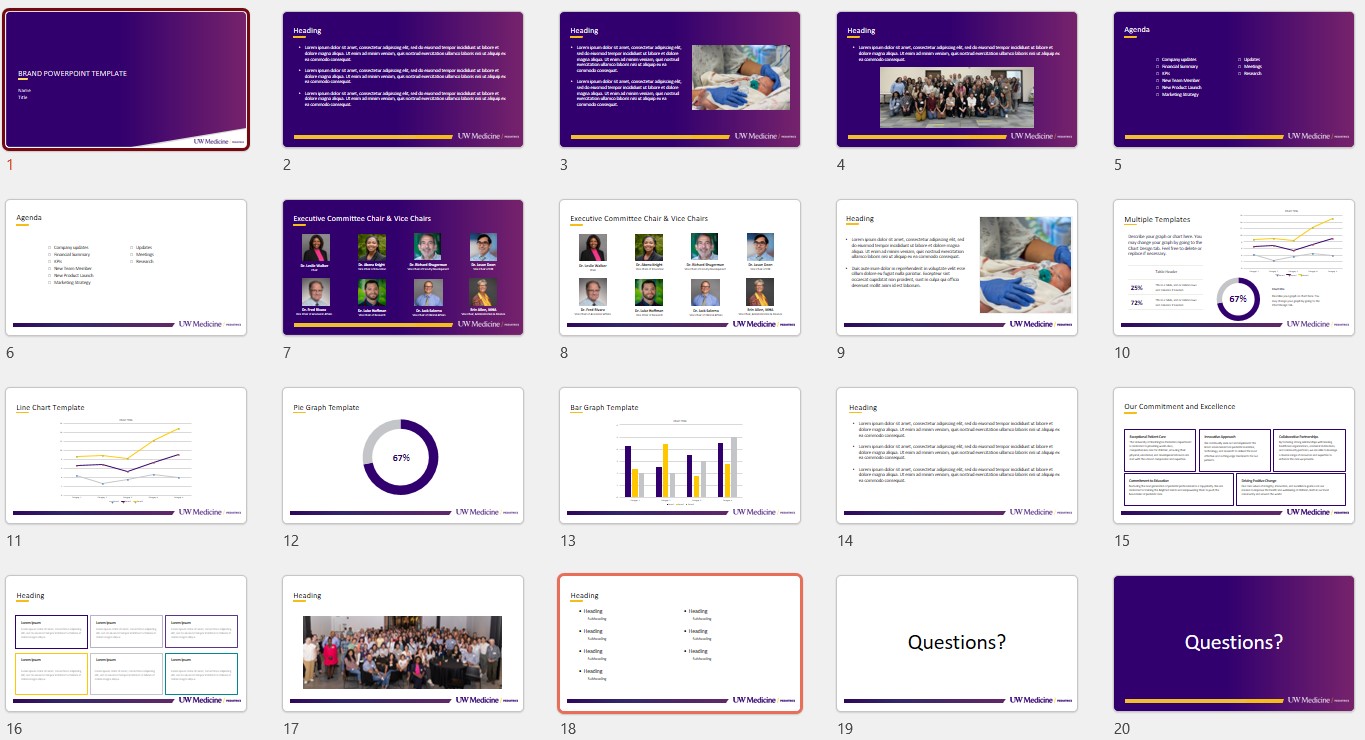Select slide 16 with Lorem Ipsum boxes
Viewport: 1365px width, 740px height.
tap(126, 642)
